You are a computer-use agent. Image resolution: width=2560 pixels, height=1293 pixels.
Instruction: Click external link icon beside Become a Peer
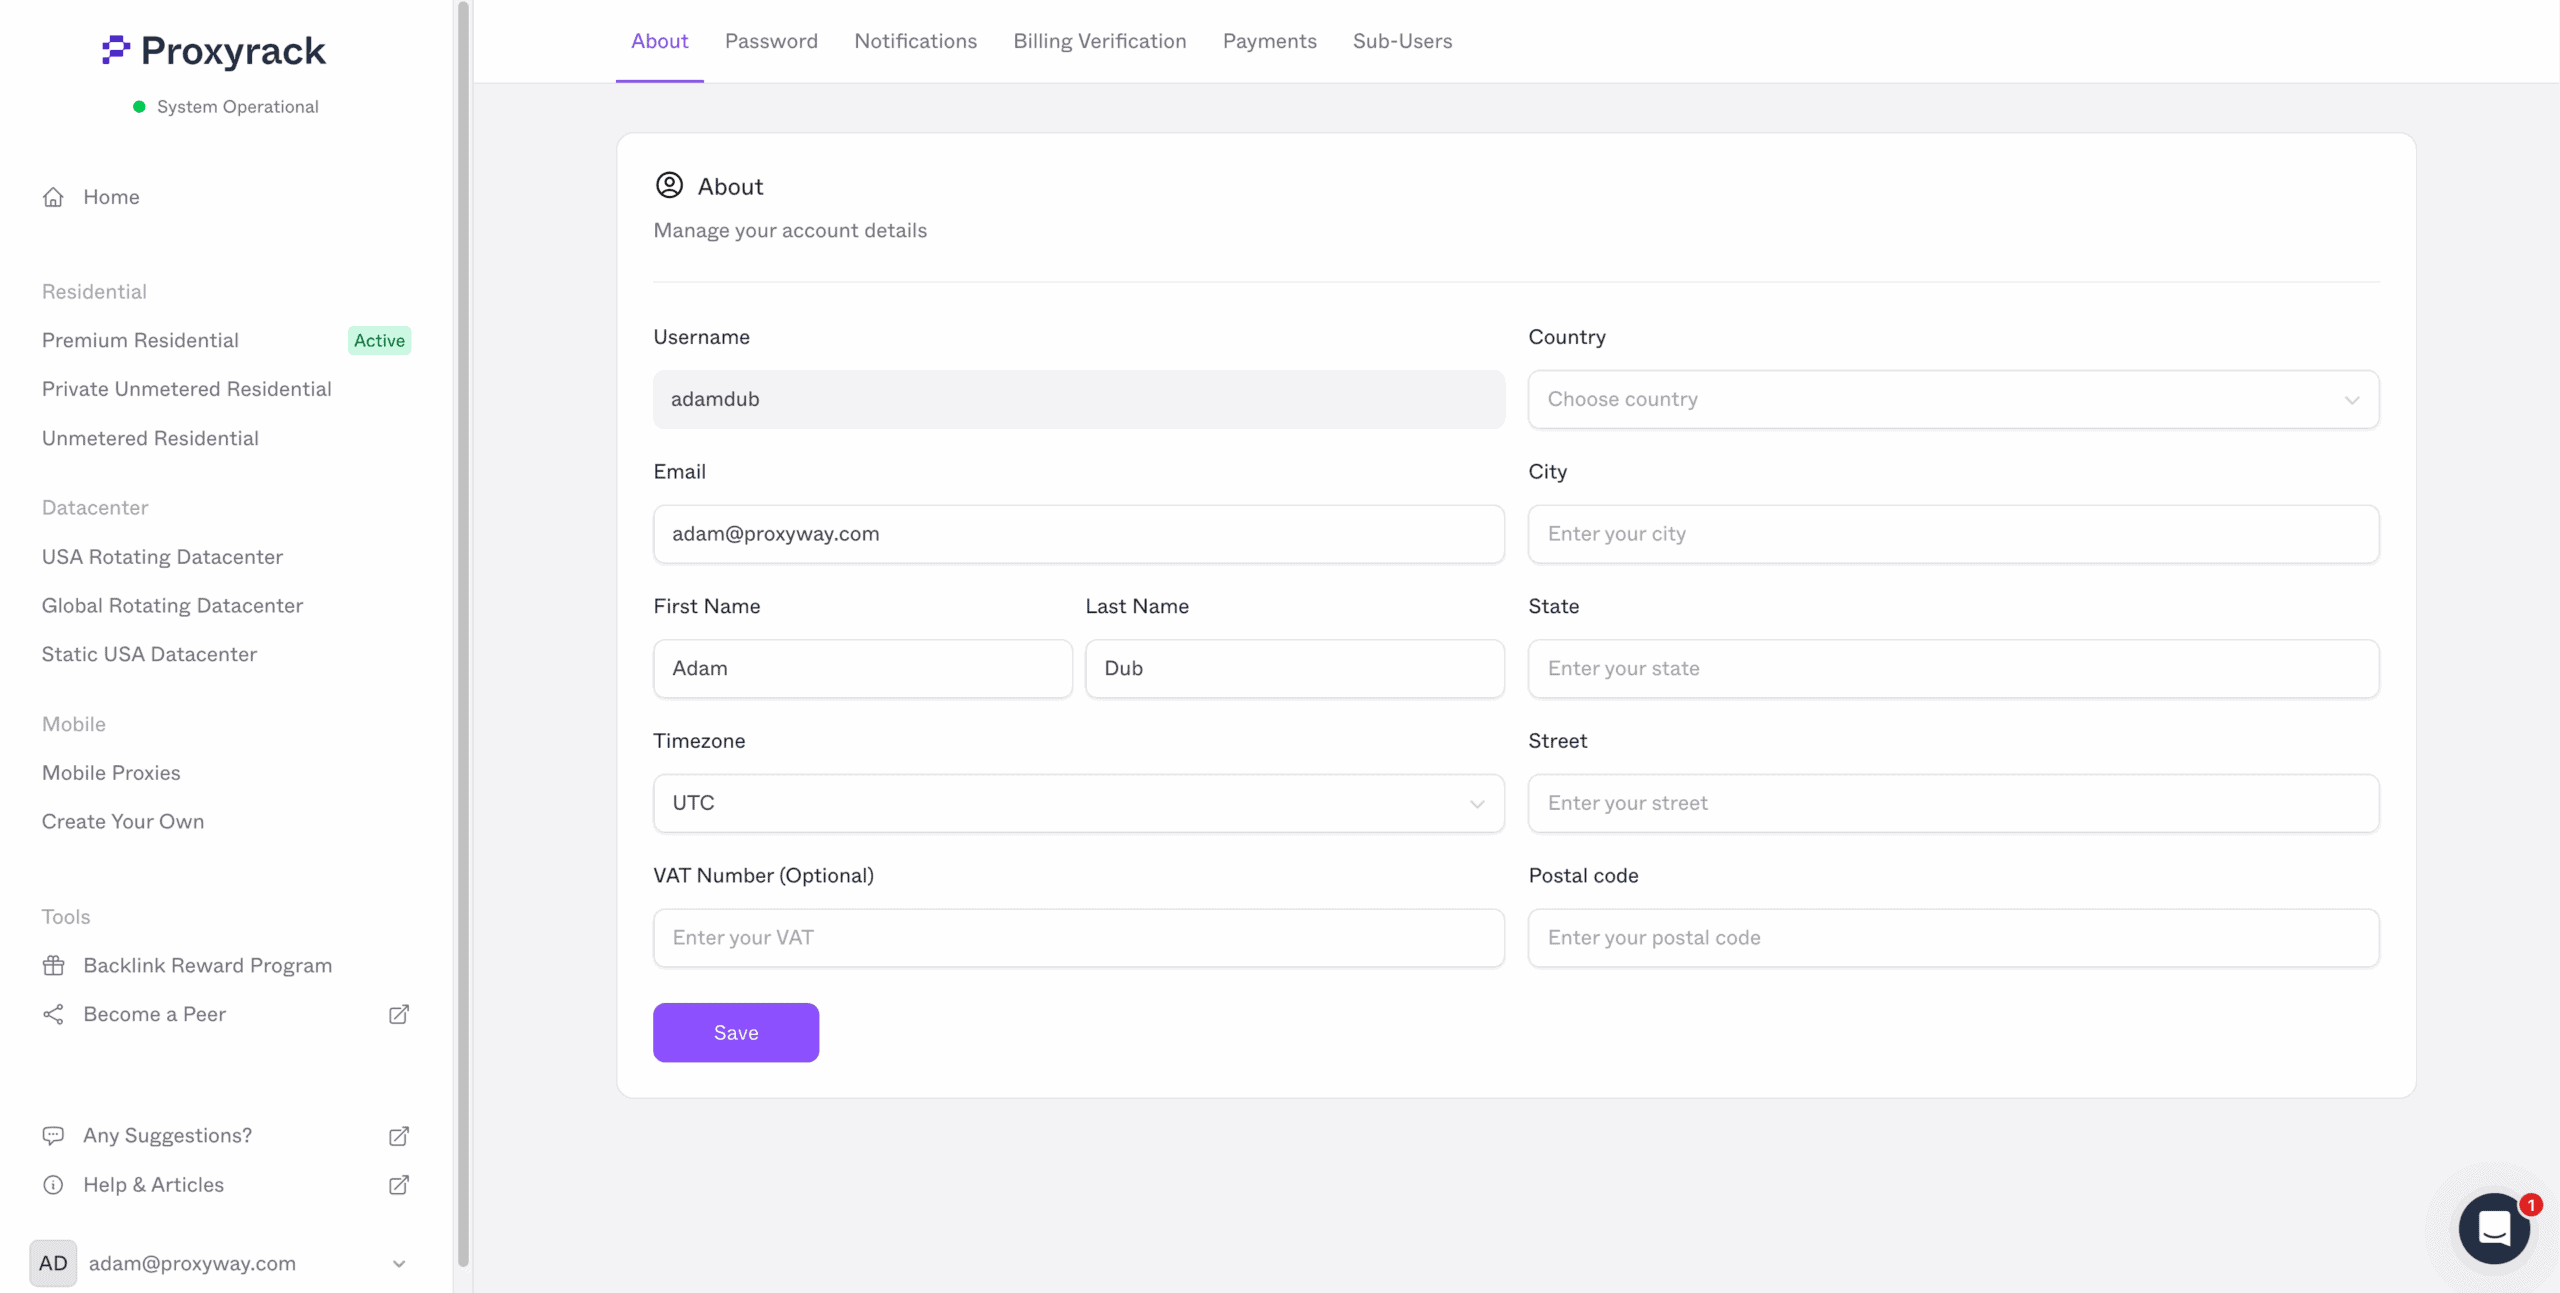(x=398, y=1014)
